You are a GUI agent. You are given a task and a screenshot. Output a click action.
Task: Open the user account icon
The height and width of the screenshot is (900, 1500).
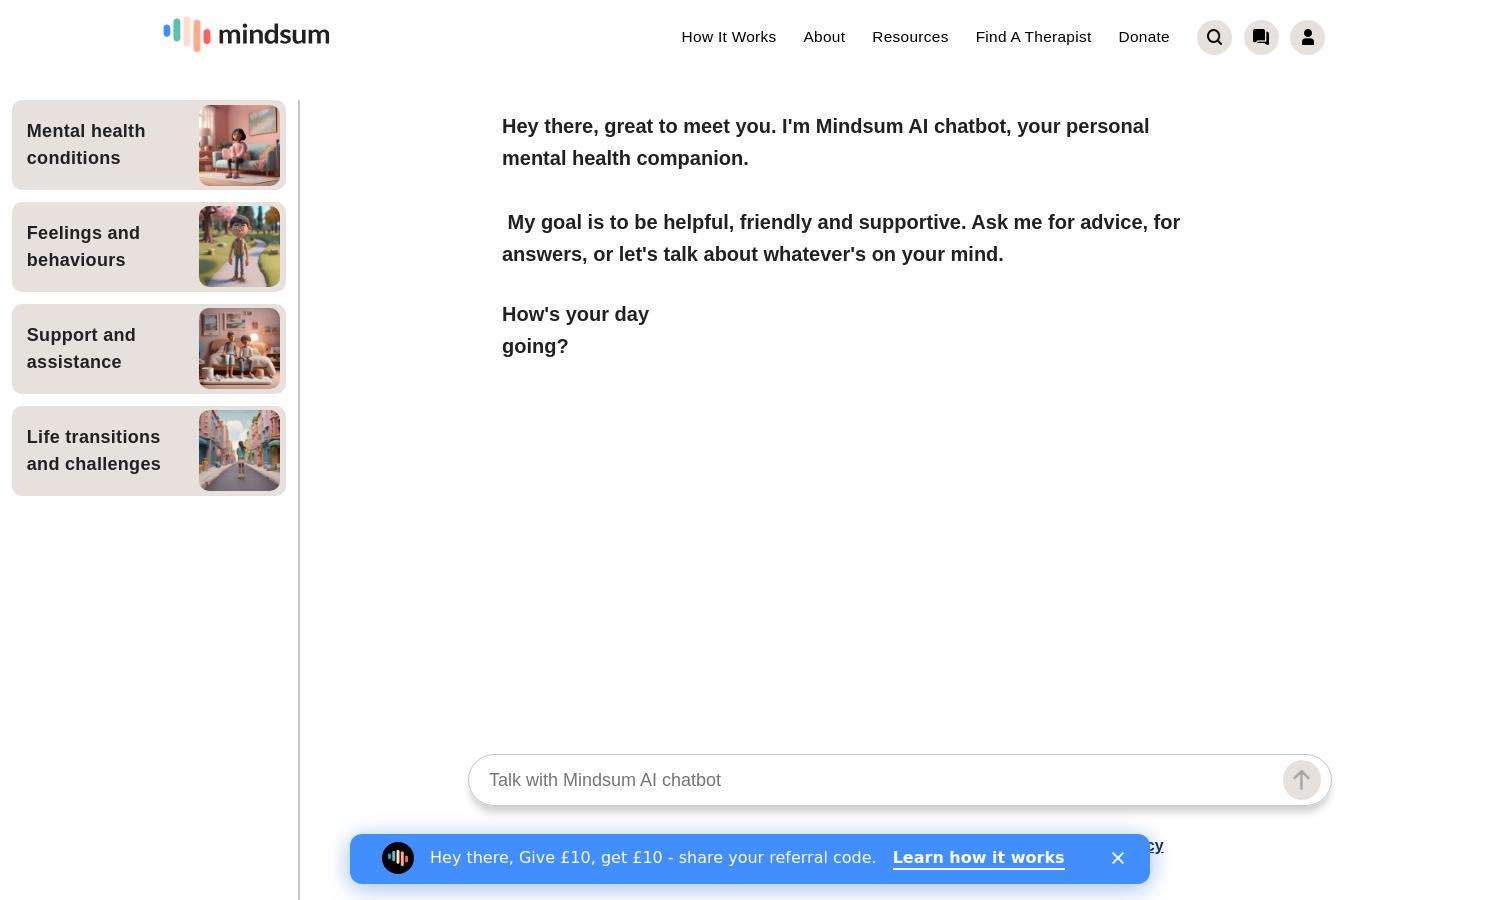pos(1307,37)
